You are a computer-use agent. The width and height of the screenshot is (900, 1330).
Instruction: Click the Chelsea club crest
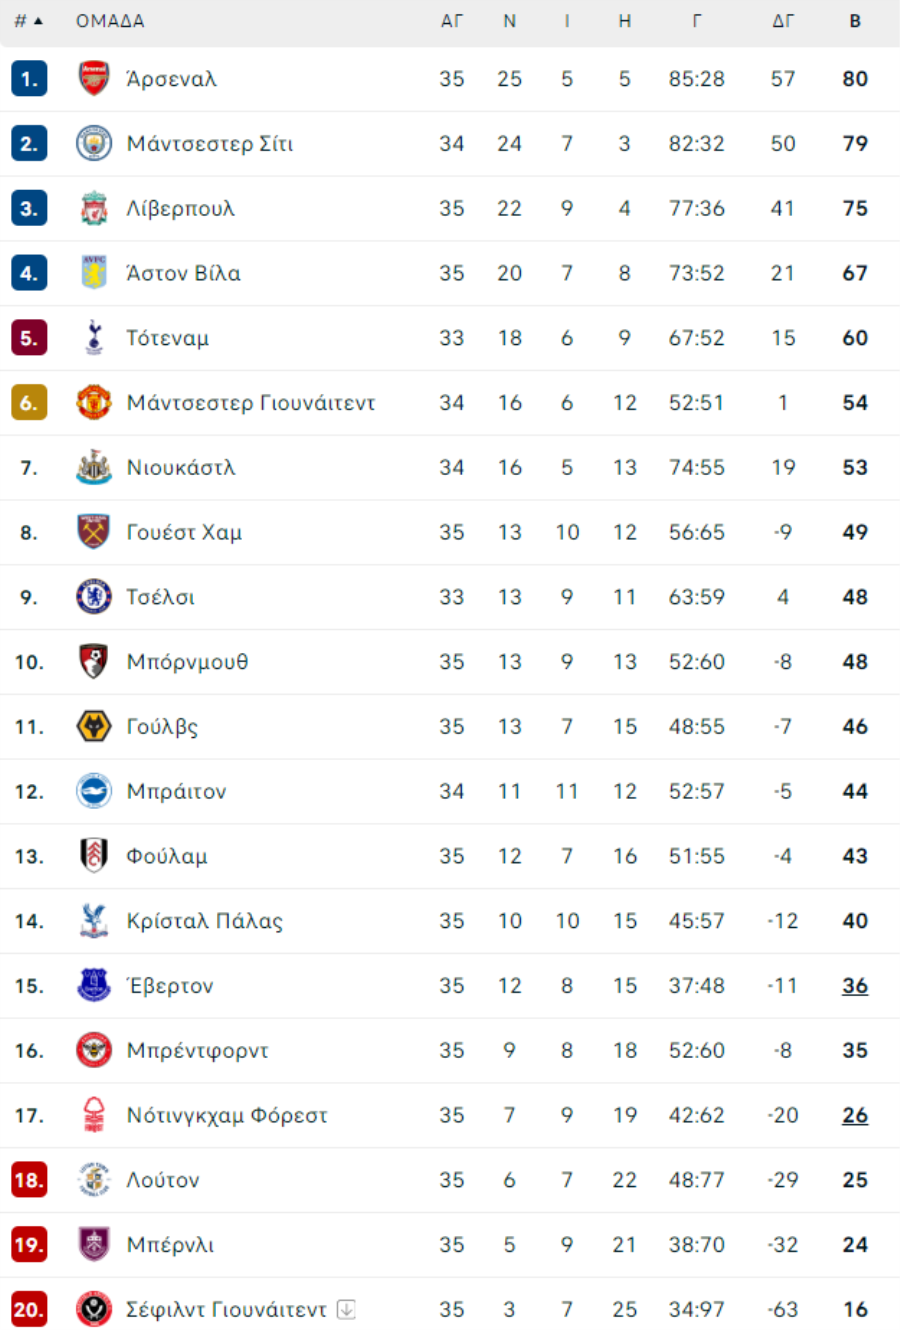94,597
